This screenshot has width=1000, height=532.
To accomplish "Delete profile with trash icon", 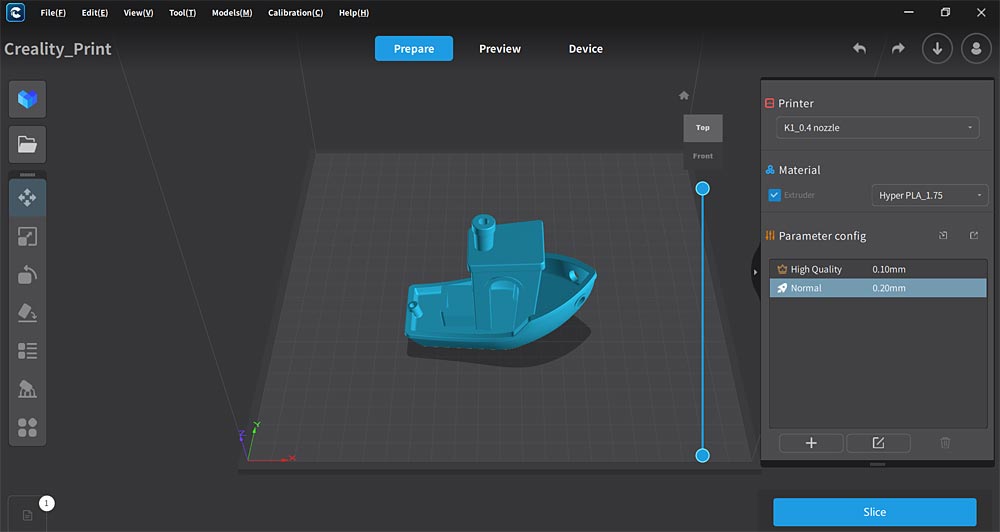I will click(945, 443).
